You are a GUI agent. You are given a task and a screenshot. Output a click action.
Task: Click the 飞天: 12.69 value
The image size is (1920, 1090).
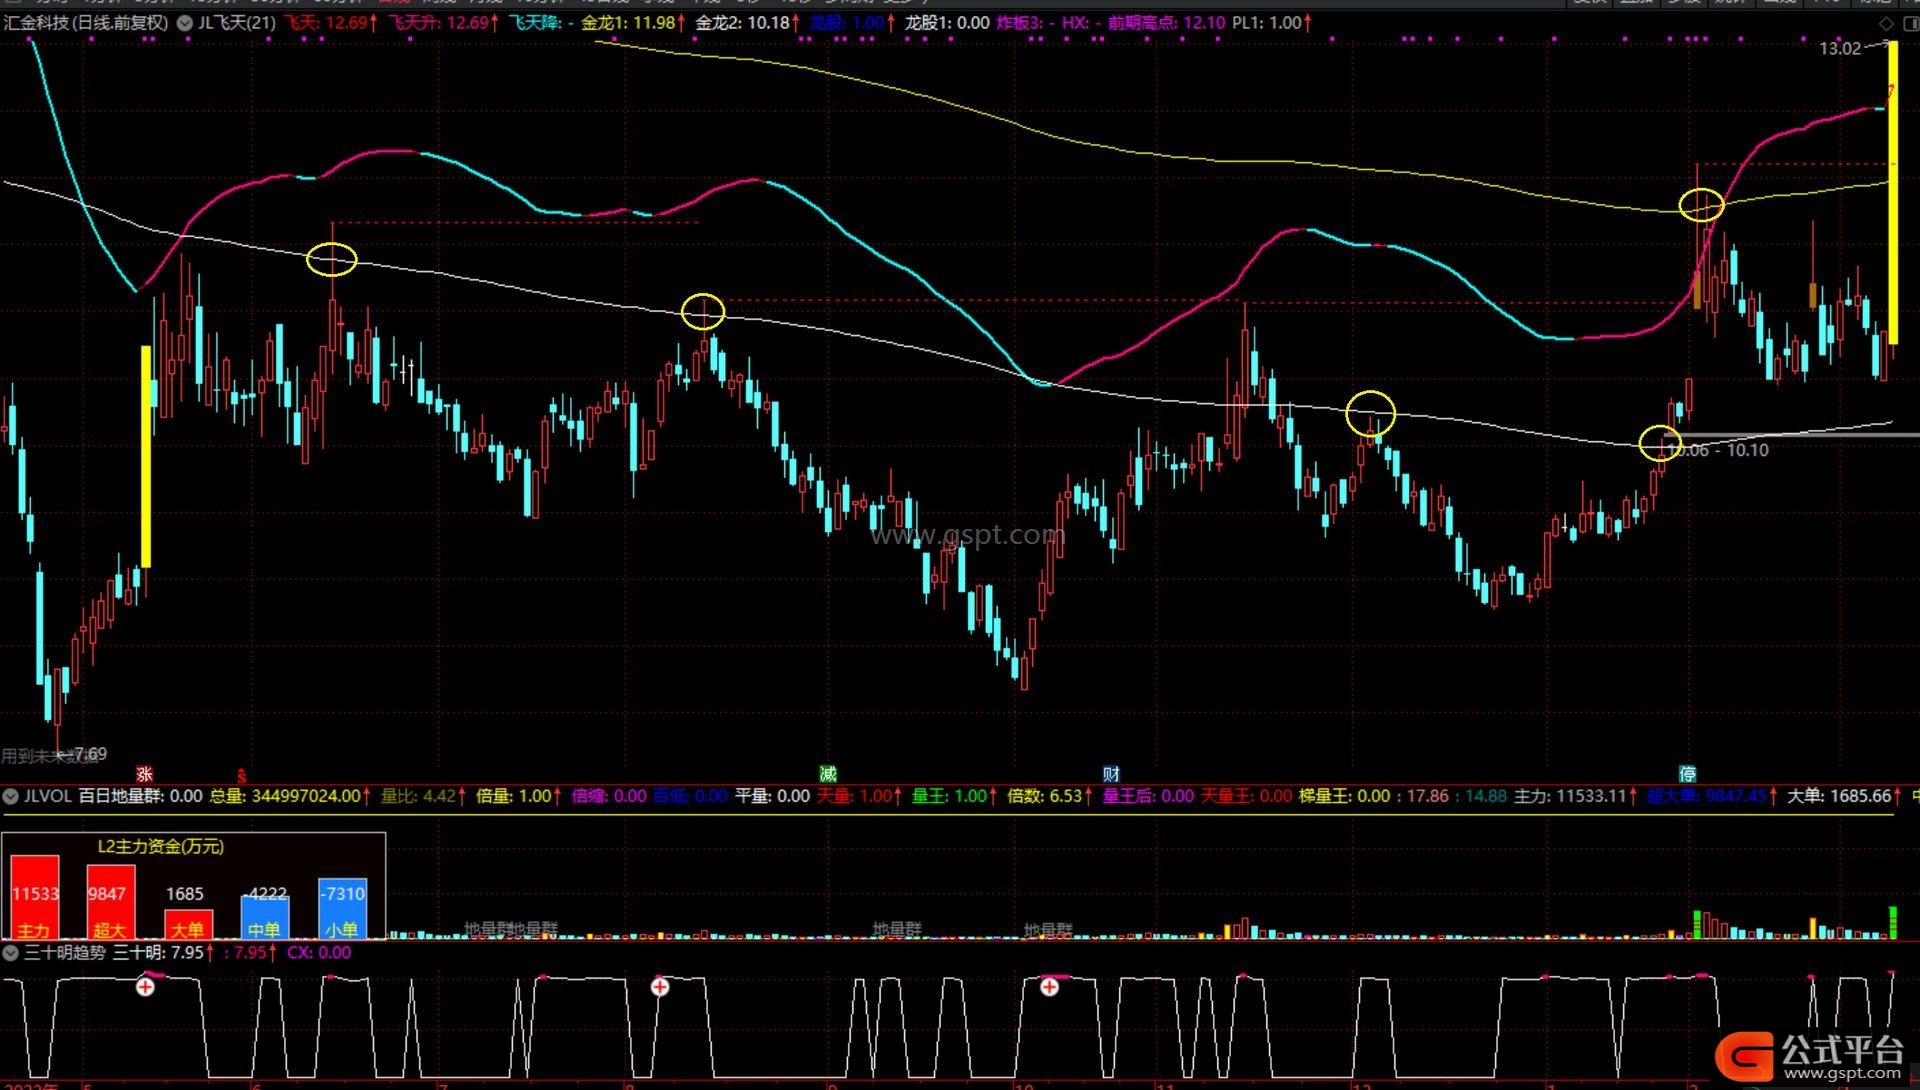(330, 22)
